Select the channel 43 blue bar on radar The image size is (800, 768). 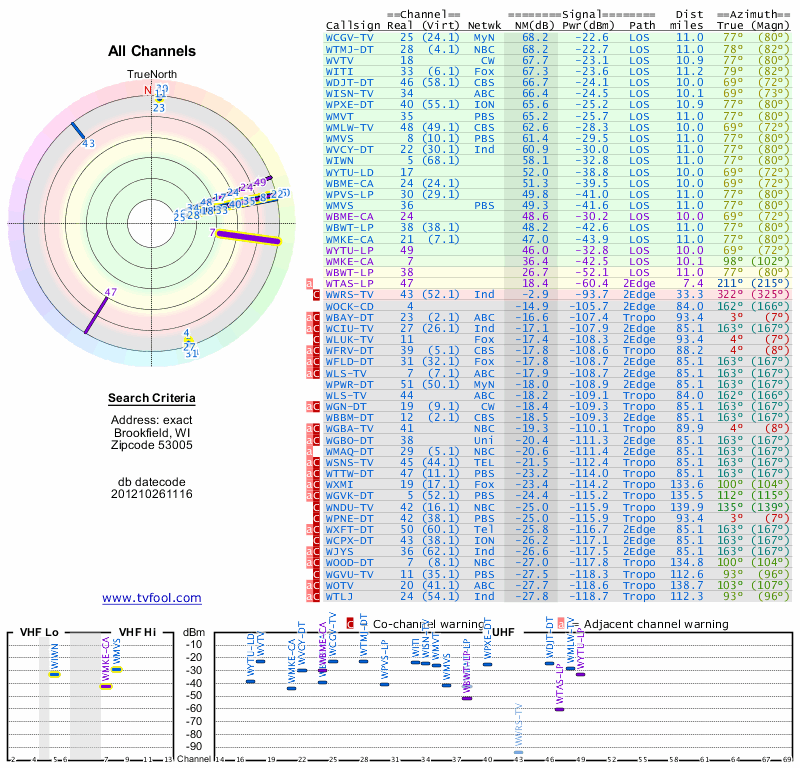78,130
